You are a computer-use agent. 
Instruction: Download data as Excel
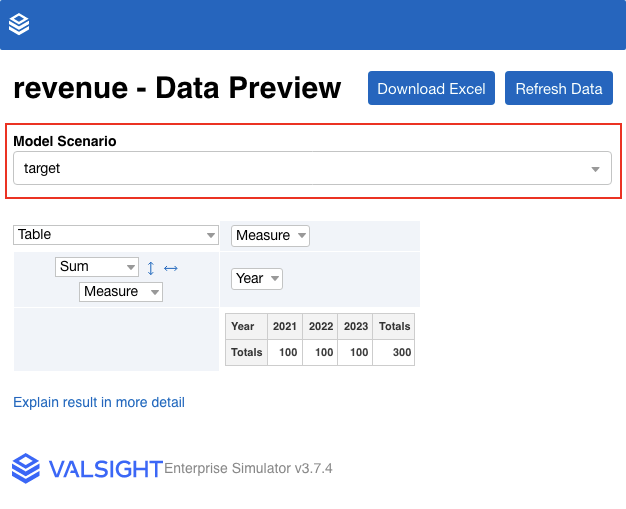click(431, 88)
